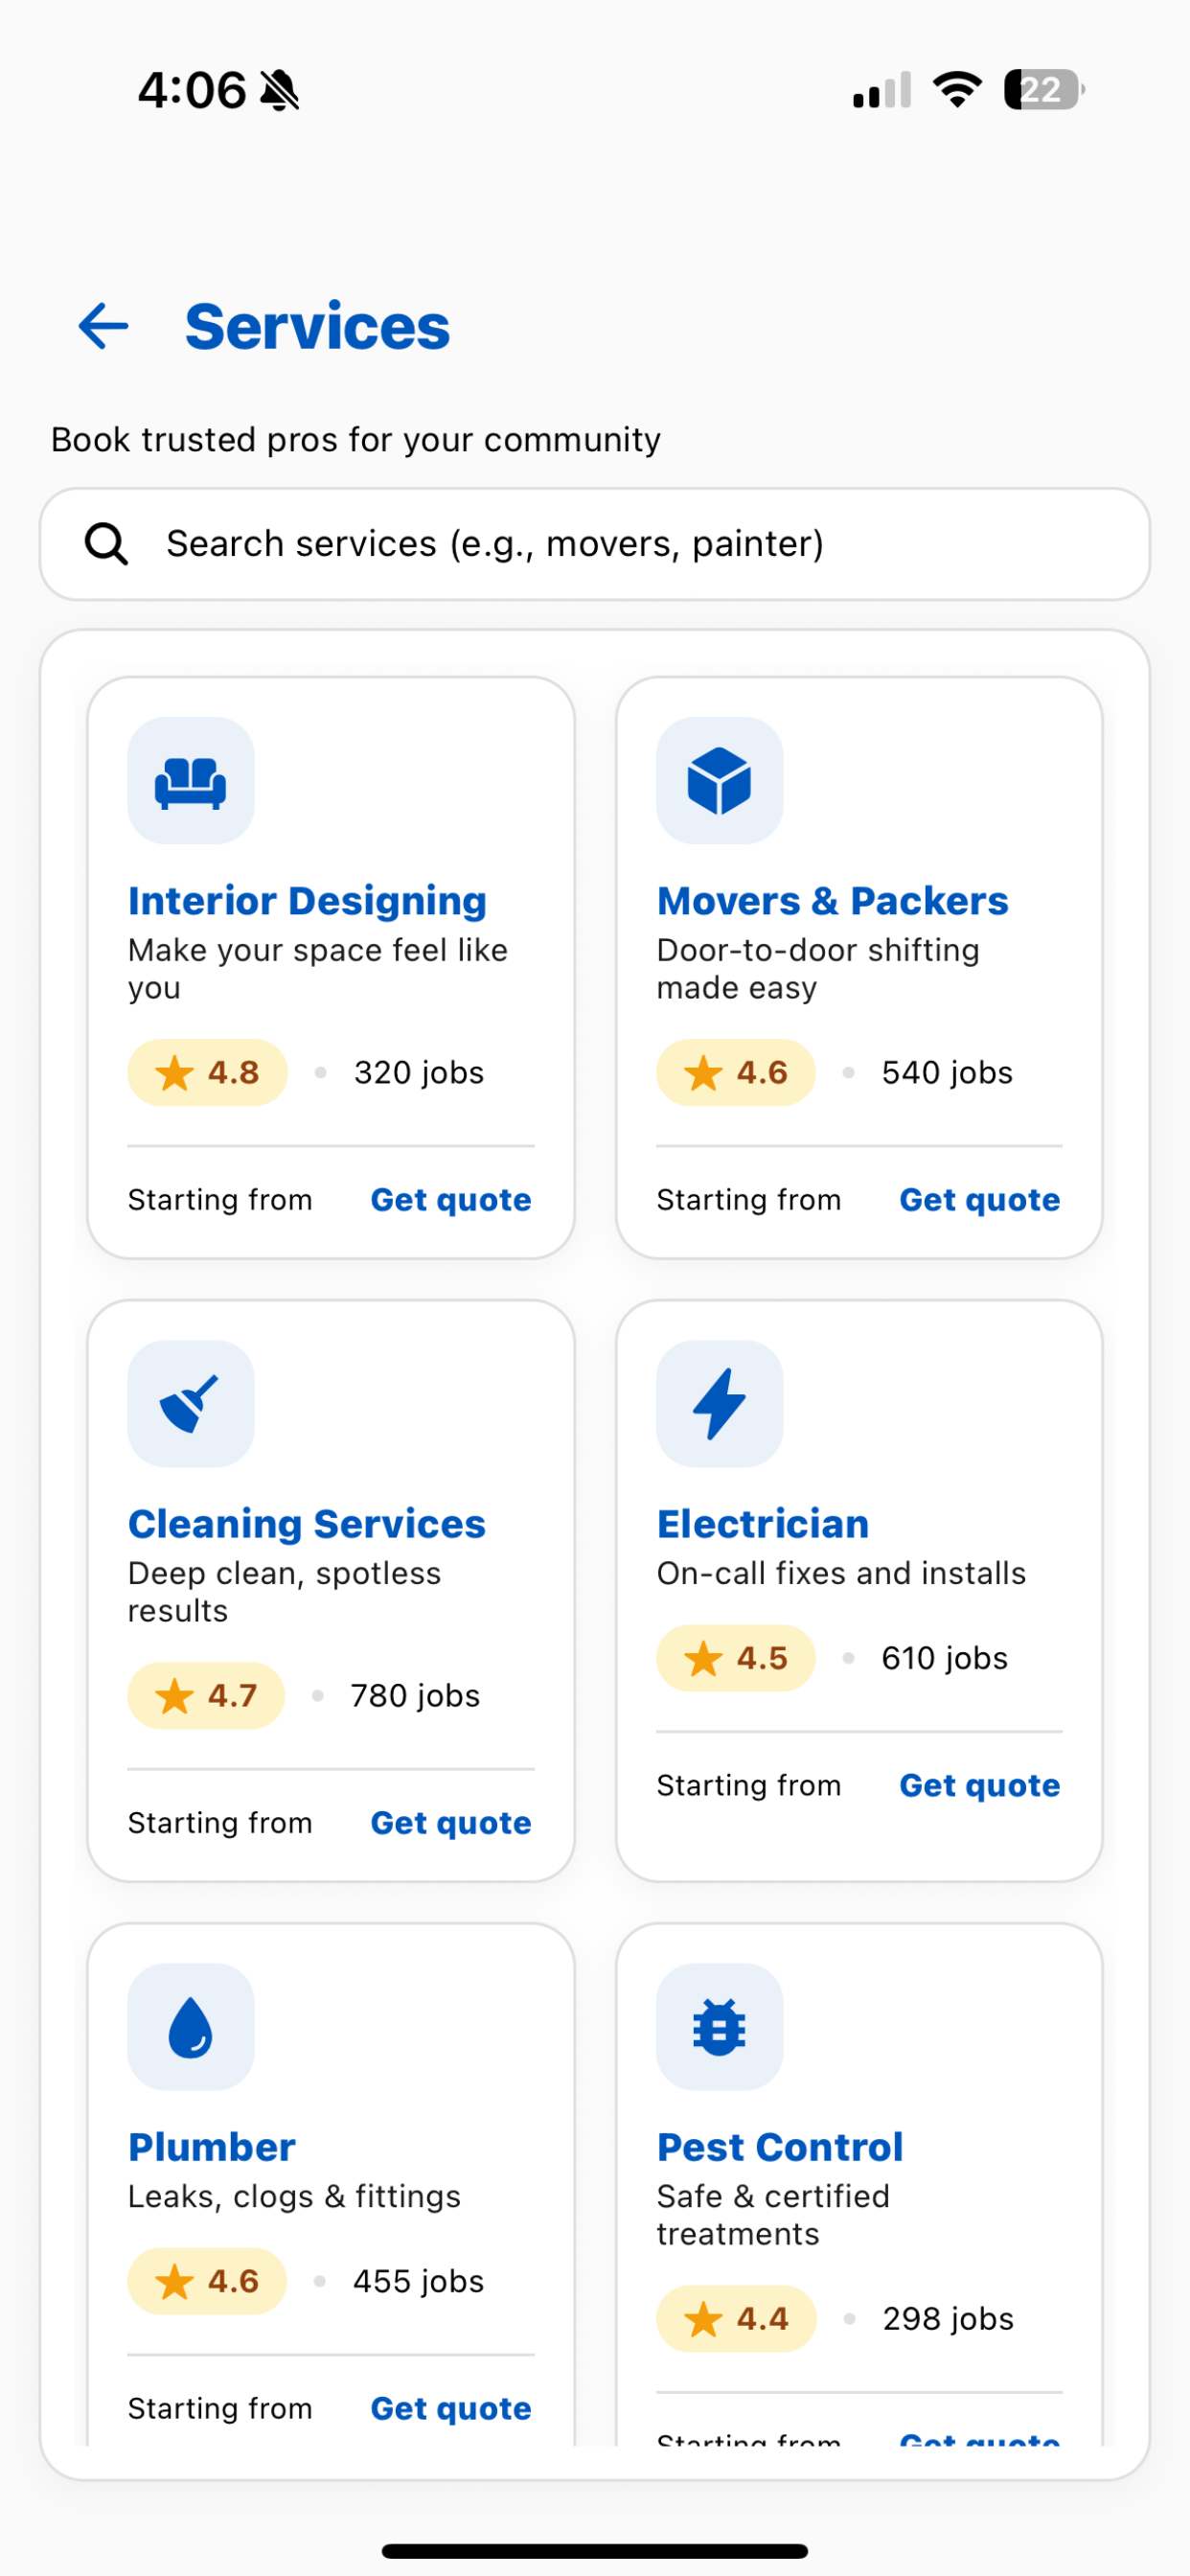
Task: Tap the battery indicator in status bar
Action: point(1043,90)
